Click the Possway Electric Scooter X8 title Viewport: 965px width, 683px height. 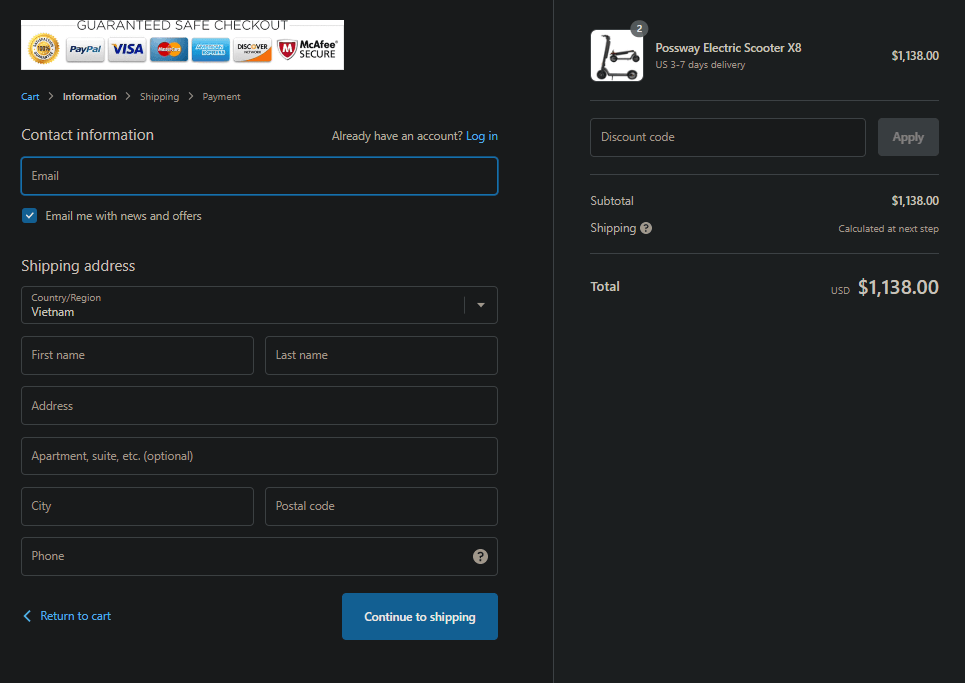click(x=728, y=48)
